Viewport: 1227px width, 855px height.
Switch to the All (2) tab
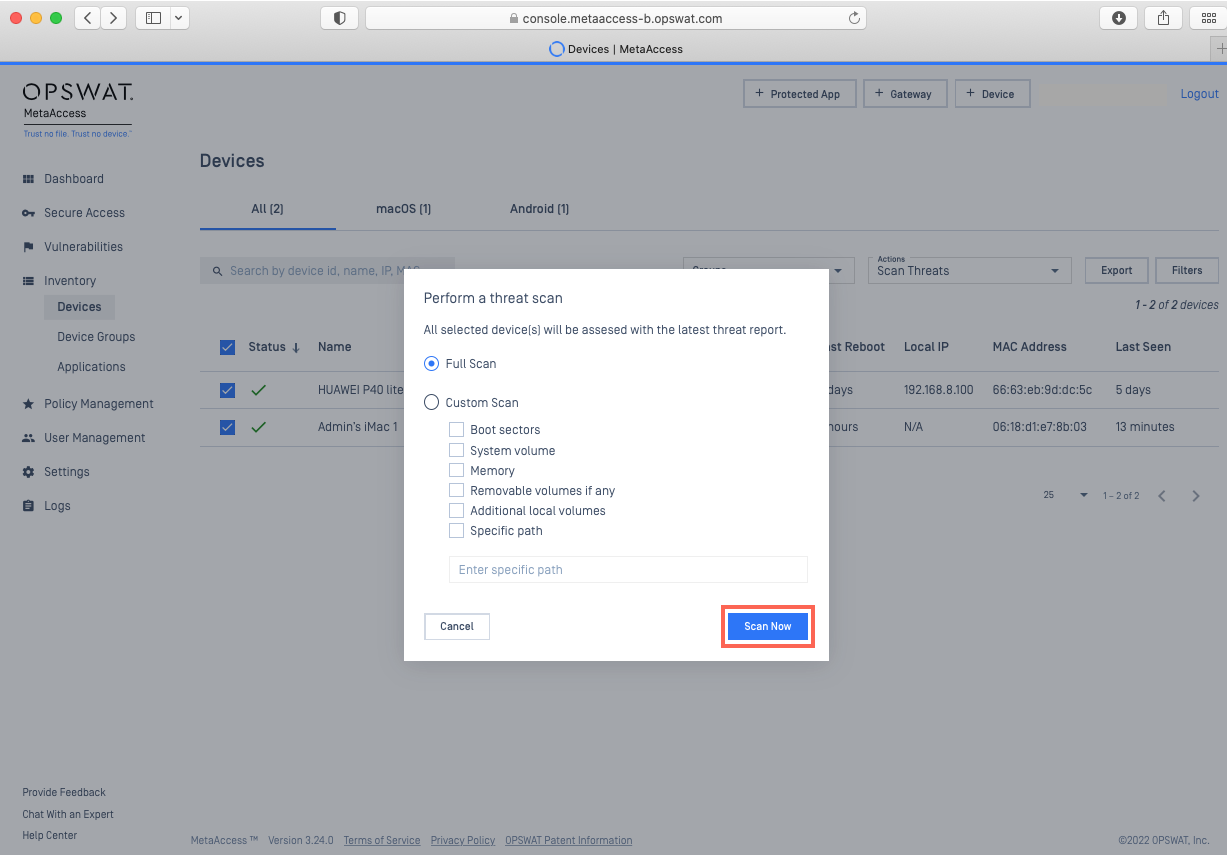coord(267,209)
